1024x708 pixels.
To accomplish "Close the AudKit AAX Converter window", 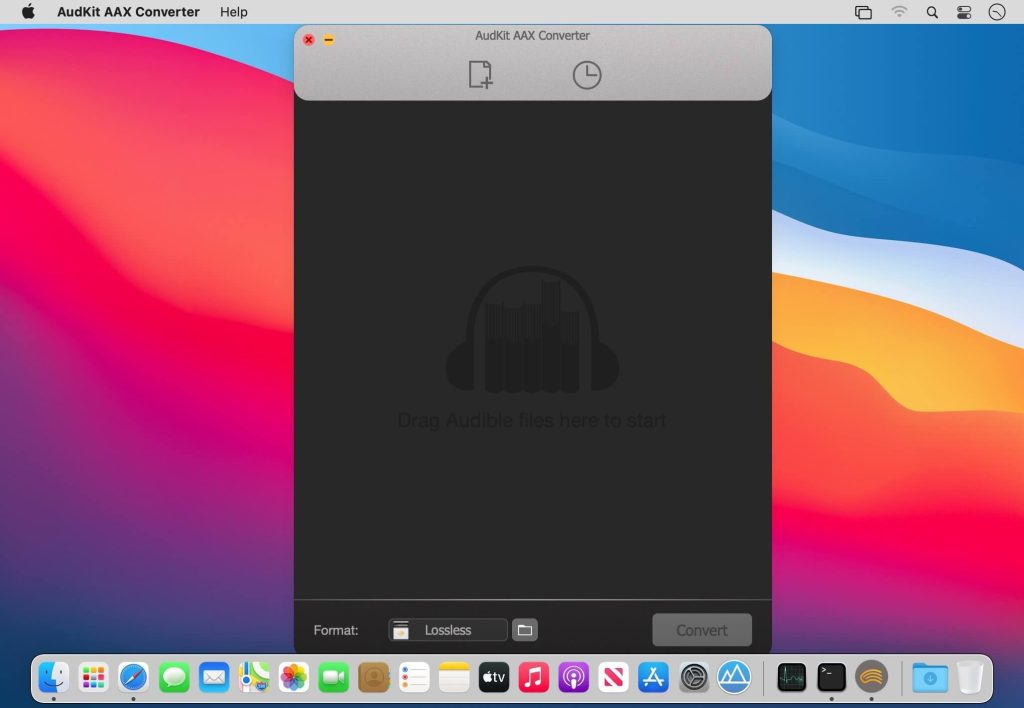I will click(309, 40).
